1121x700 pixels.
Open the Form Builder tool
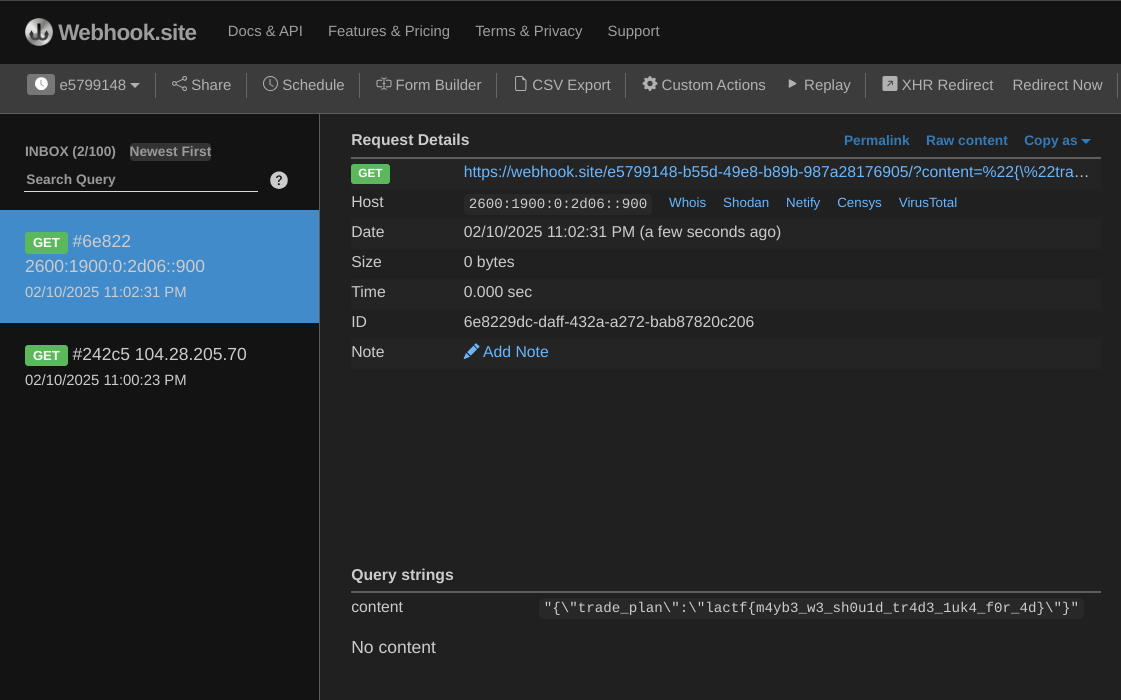click(x=428, y=85)
